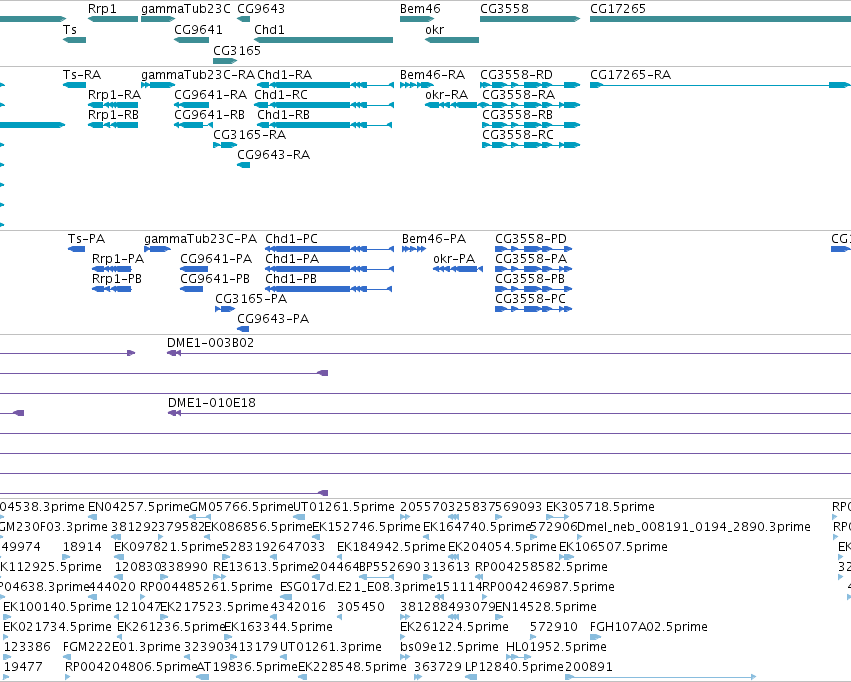Click the CG17265-RA transcript label
The width and height of the screenshot is (851, 682).
(x=630, y=75)
